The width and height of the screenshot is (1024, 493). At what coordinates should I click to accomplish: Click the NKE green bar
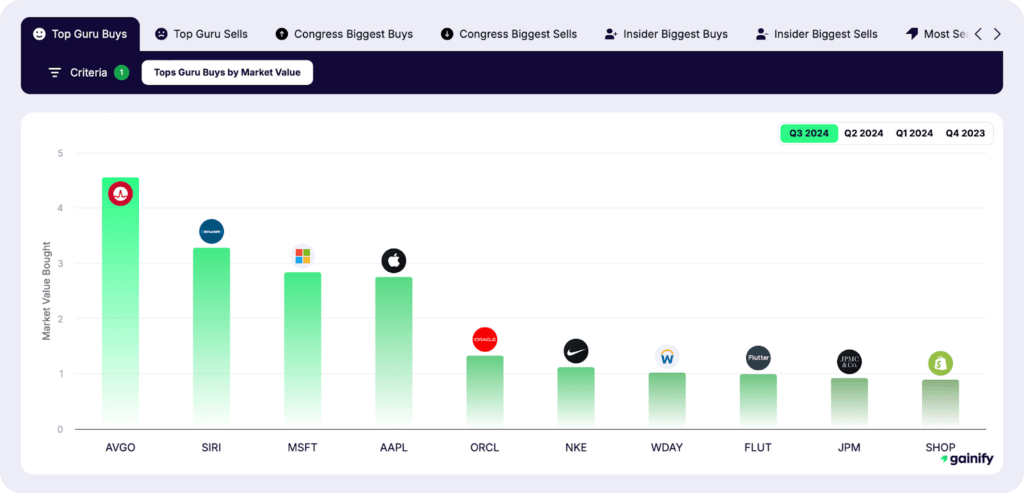[x=576, y=398]
